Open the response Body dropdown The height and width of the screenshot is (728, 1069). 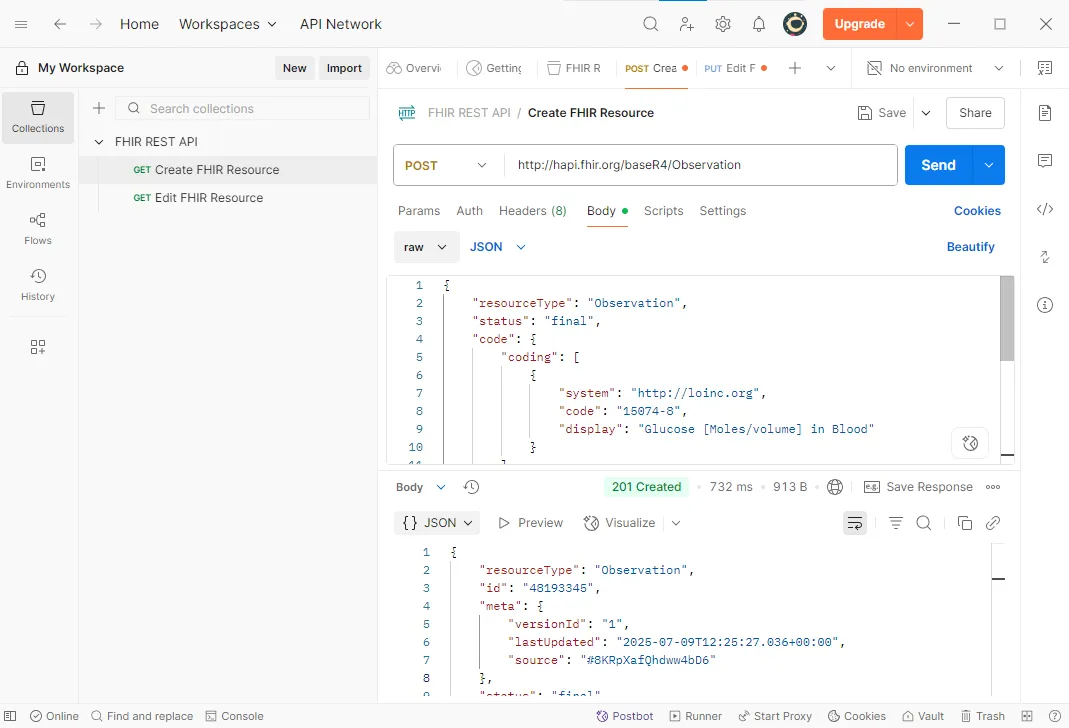421,487
